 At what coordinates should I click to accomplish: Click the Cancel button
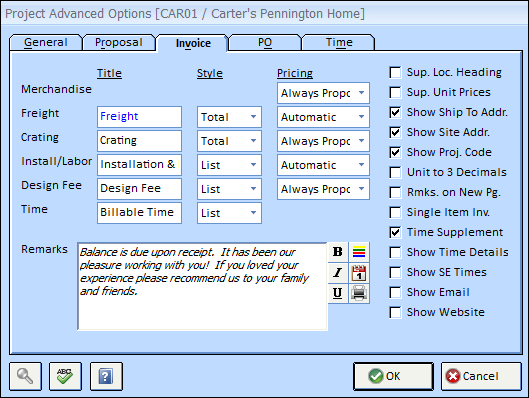tap(481, 376)
